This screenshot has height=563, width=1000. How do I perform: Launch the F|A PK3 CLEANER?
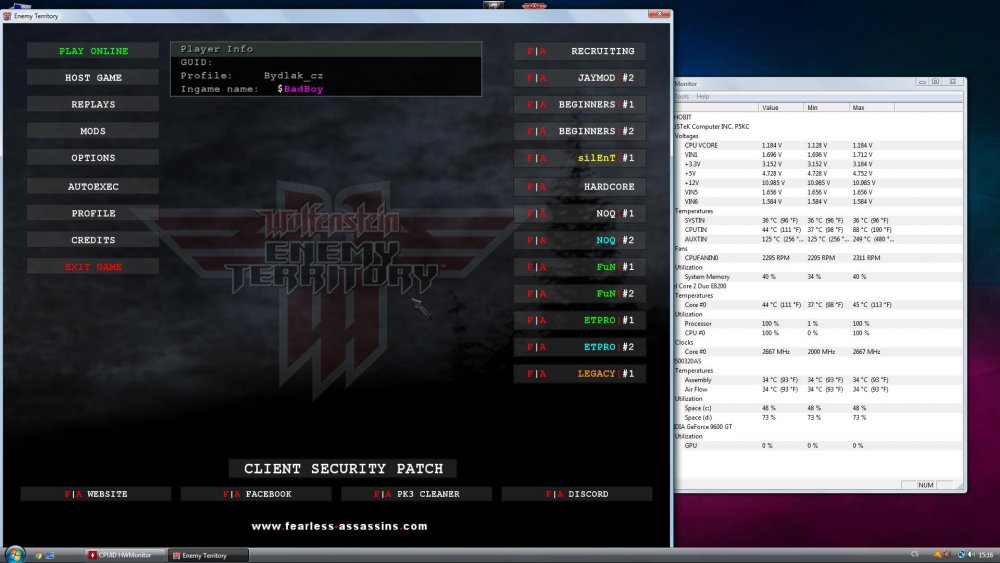coord(416,494)
